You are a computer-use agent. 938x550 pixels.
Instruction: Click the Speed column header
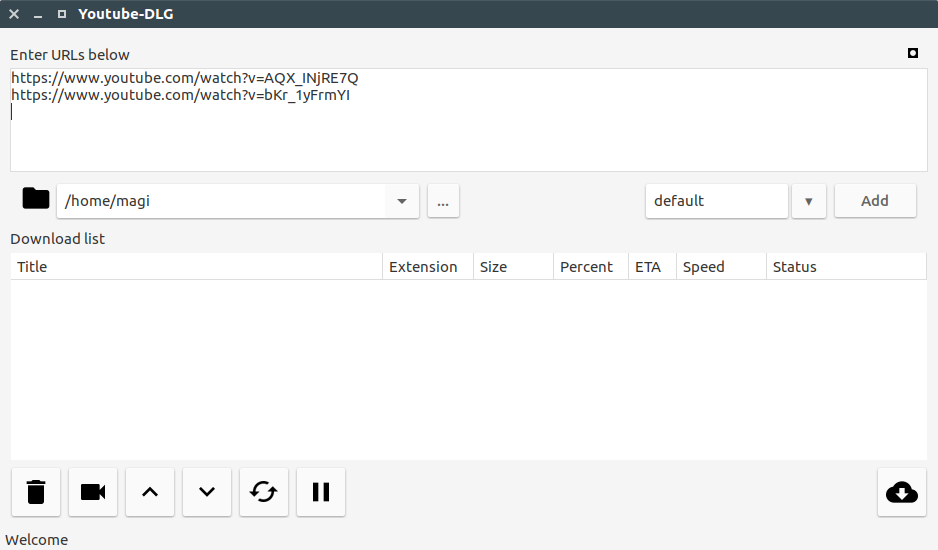pos(721,267)
